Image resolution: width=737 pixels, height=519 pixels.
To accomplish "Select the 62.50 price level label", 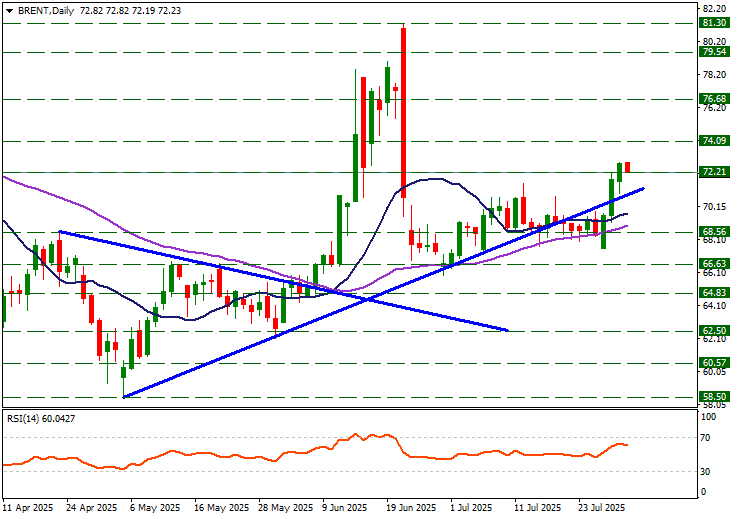I will pyautogui.click(x=714, y=331).
